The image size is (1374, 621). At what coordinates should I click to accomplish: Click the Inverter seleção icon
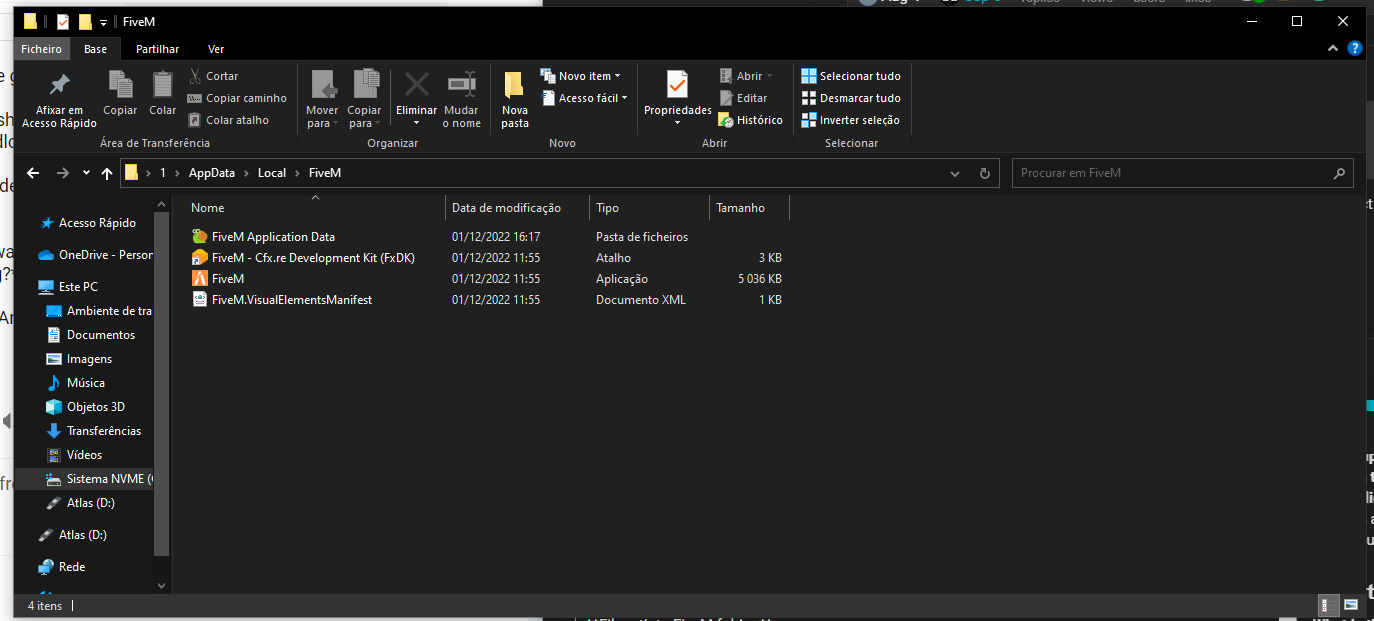coord(809,120)
